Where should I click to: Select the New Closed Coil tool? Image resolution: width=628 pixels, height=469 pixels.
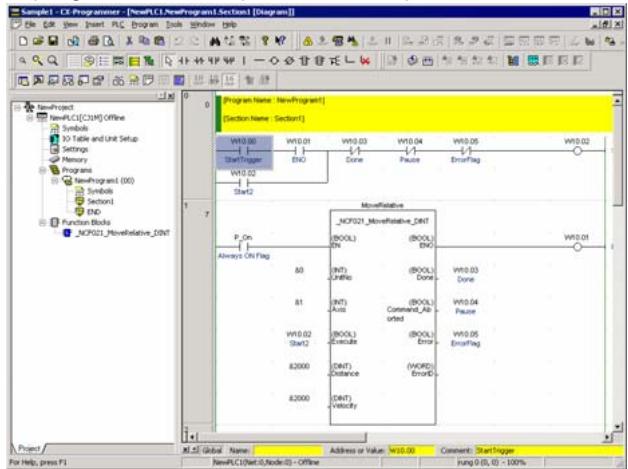(289, 61)
